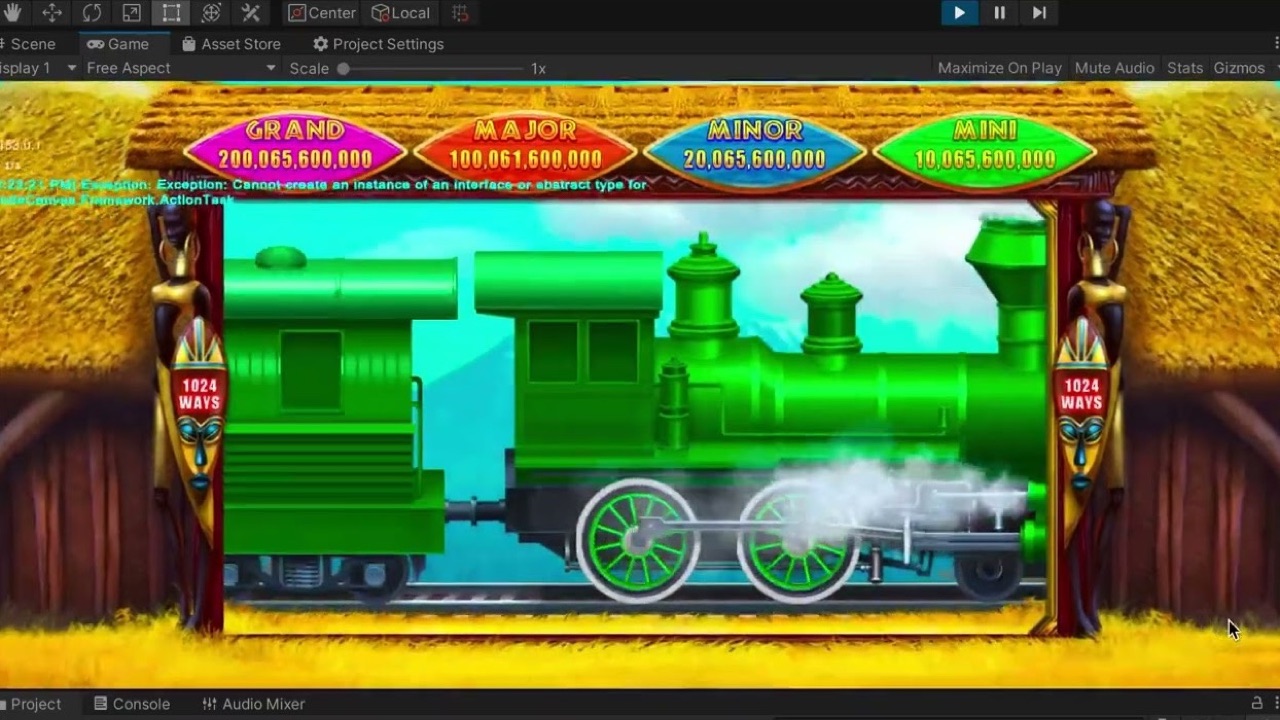
Task: Click the GRAND jackpot amount 200,065,600,000
Action: [295, 159]
